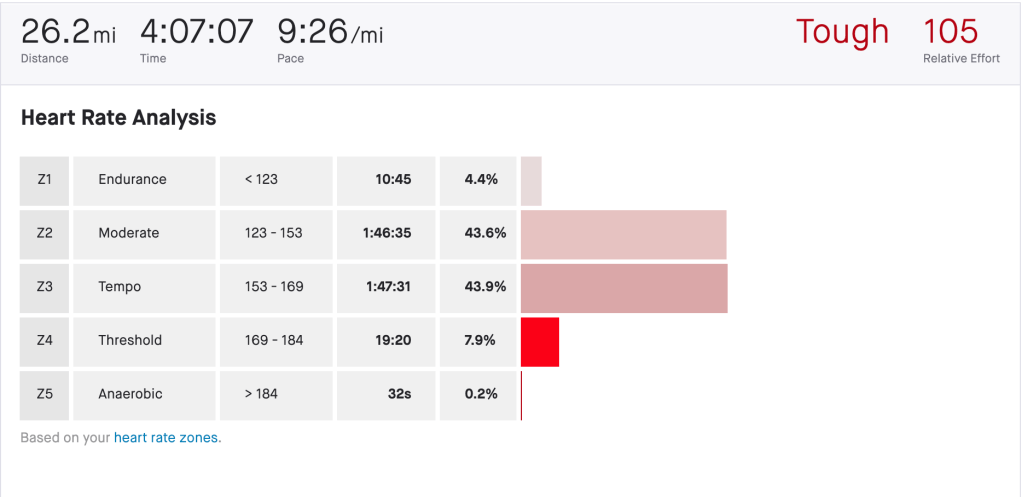
Task: Select the 1:46:35 time in zone
Action: [x=387, y=234]
